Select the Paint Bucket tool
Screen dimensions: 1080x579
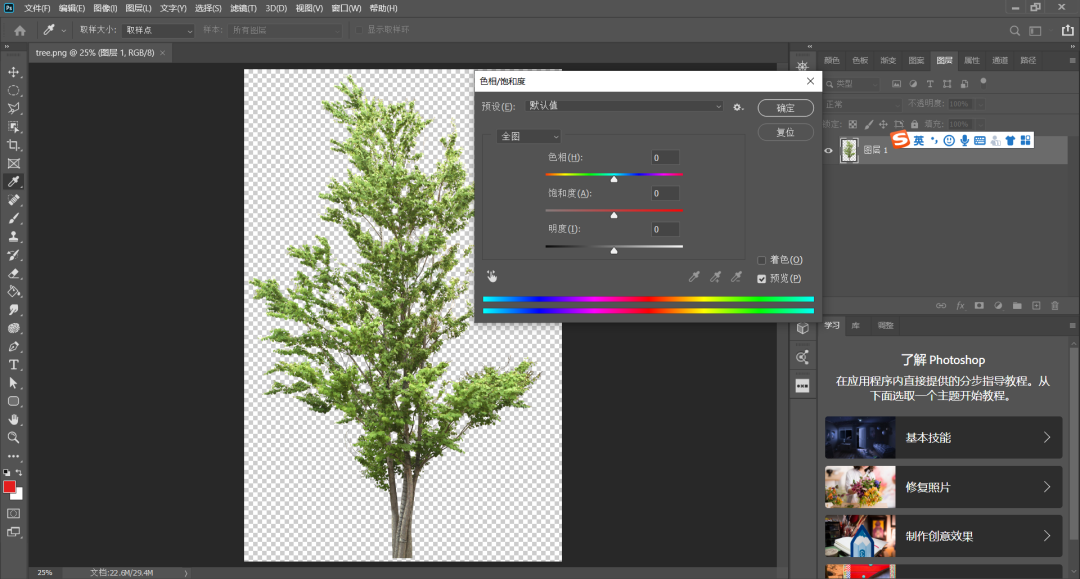(x=13, y=291)
